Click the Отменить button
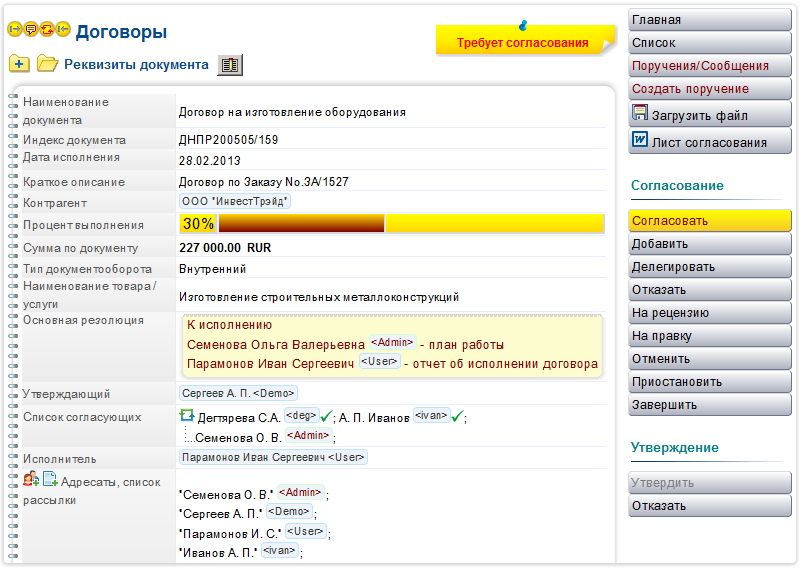800x570 pixels. pos(710,359)
